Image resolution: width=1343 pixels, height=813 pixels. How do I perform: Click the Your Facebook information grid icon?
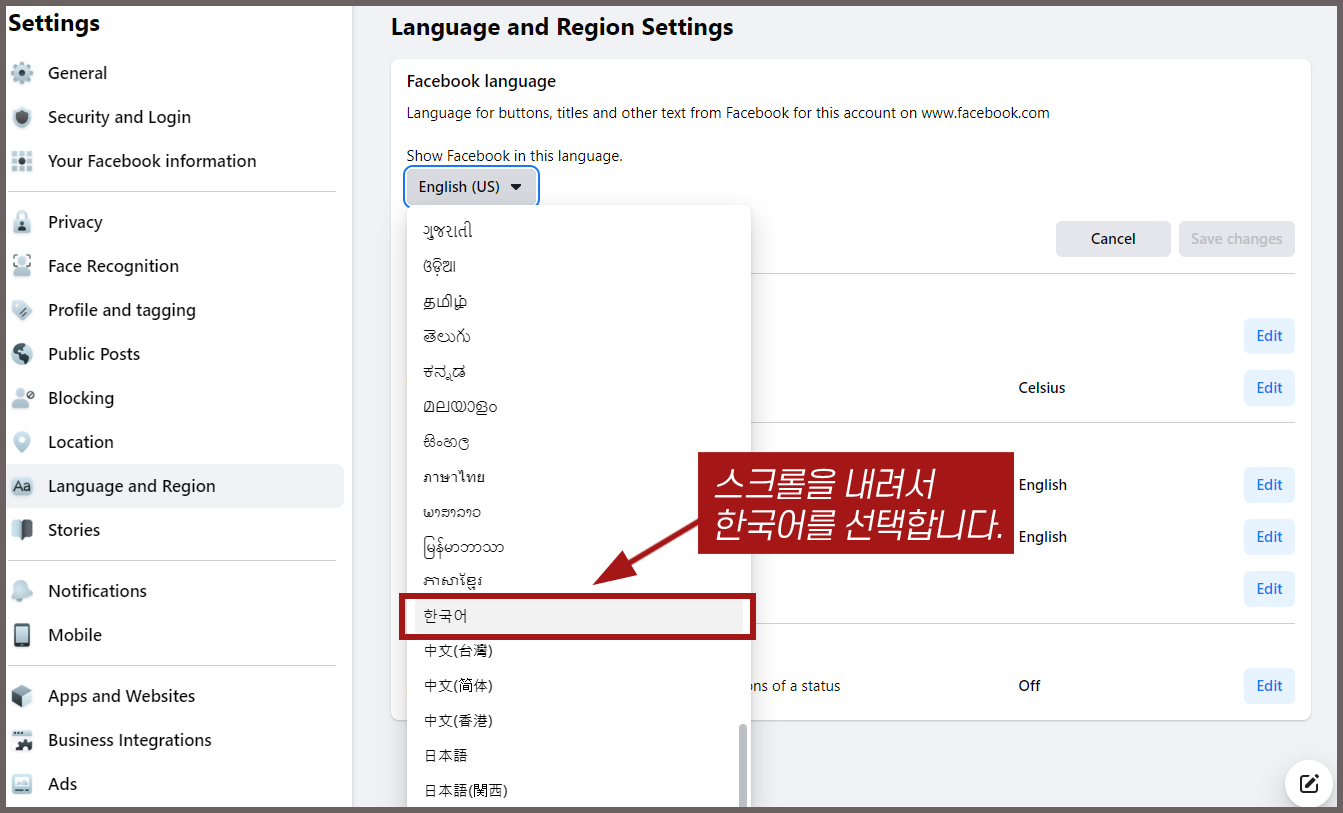click(22, 161)
